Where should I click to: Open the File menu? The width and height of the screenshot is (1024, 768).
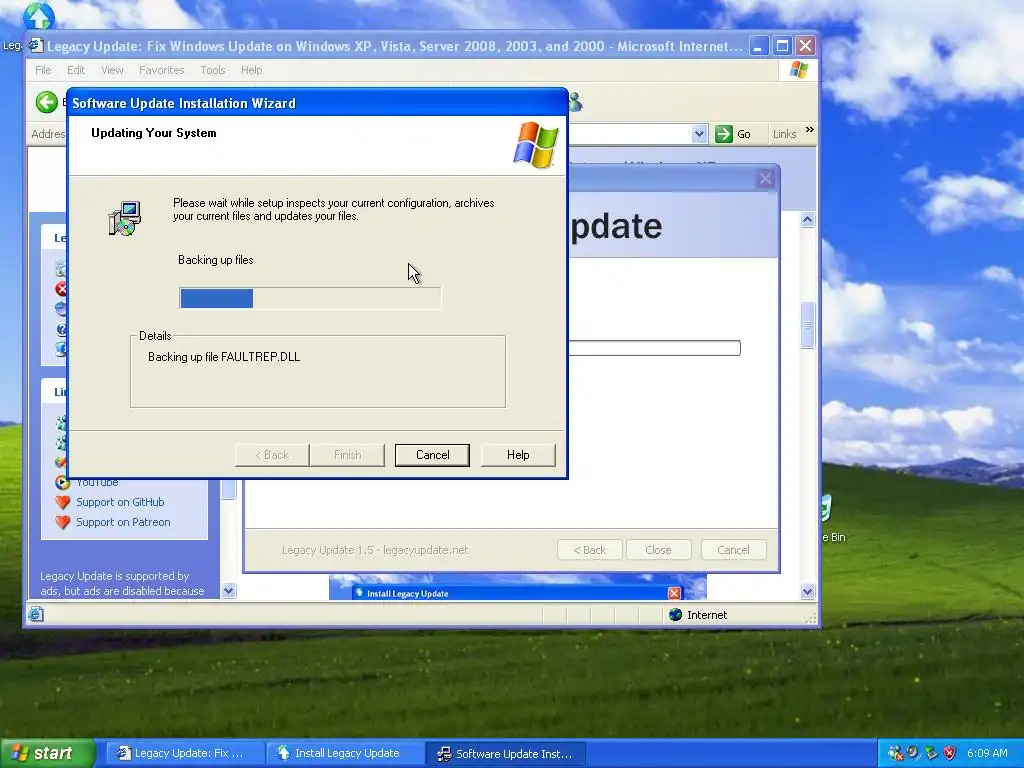point(43,70)
